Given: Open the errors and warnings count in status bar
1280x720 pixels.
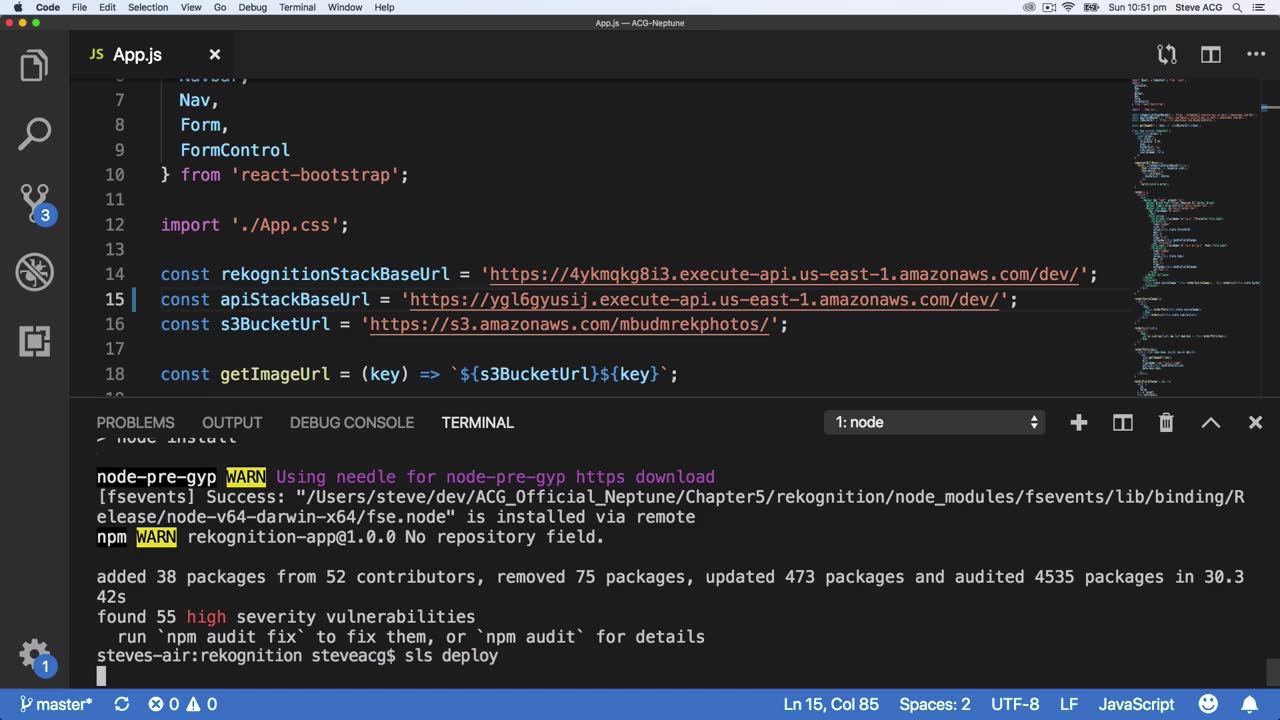Looking at the screenshot, I should point(183,704).
